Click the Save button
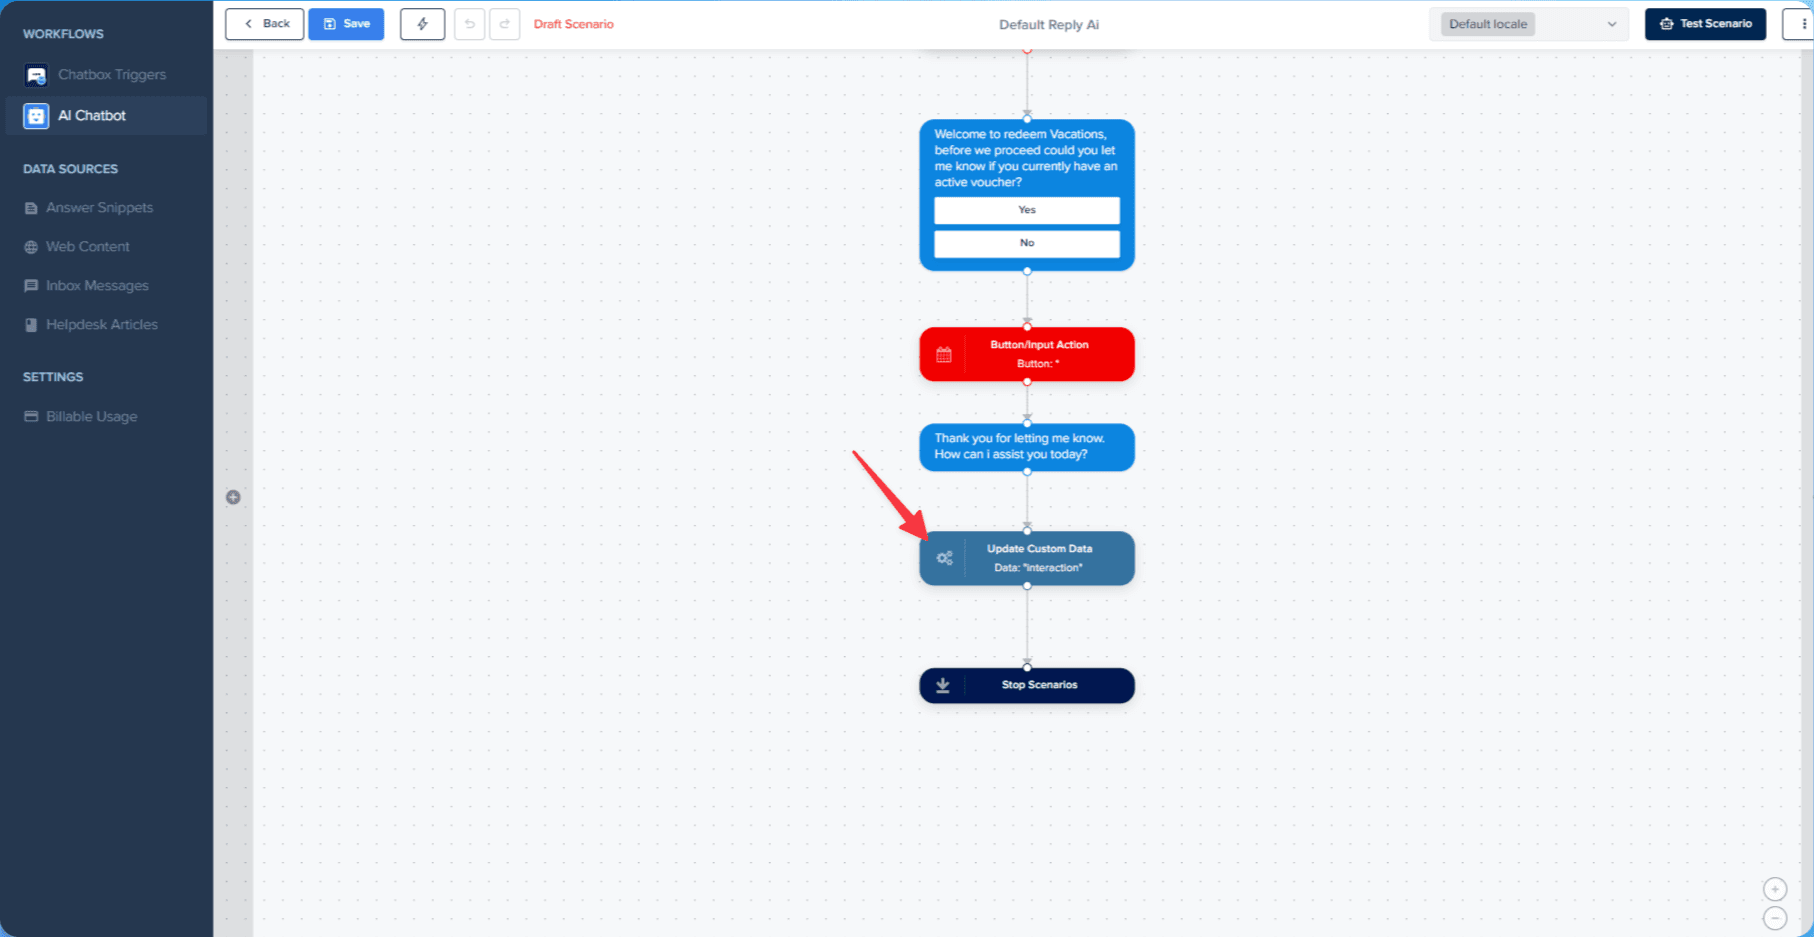 [346, 24]
